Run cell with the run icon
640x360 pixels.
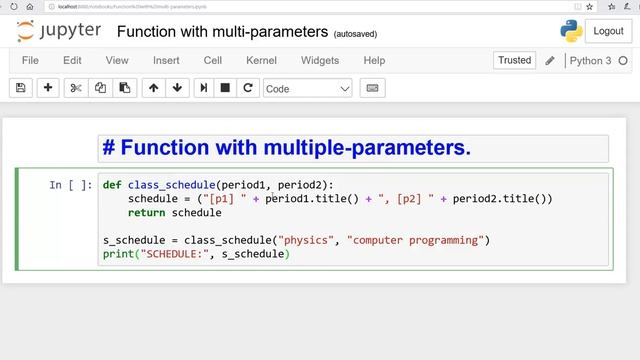[204, 88]
